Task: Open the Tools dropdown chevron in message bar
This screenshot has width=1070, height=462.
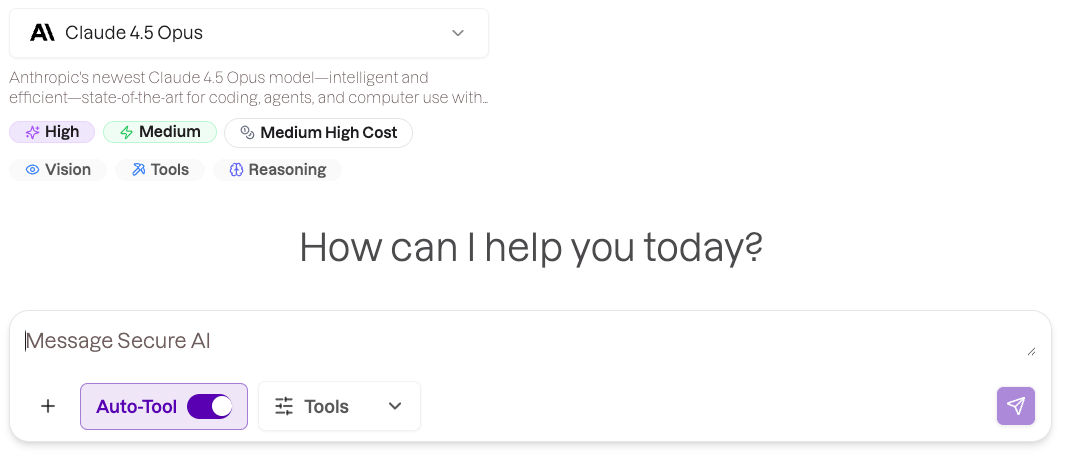Action: (x=395, y=406)
